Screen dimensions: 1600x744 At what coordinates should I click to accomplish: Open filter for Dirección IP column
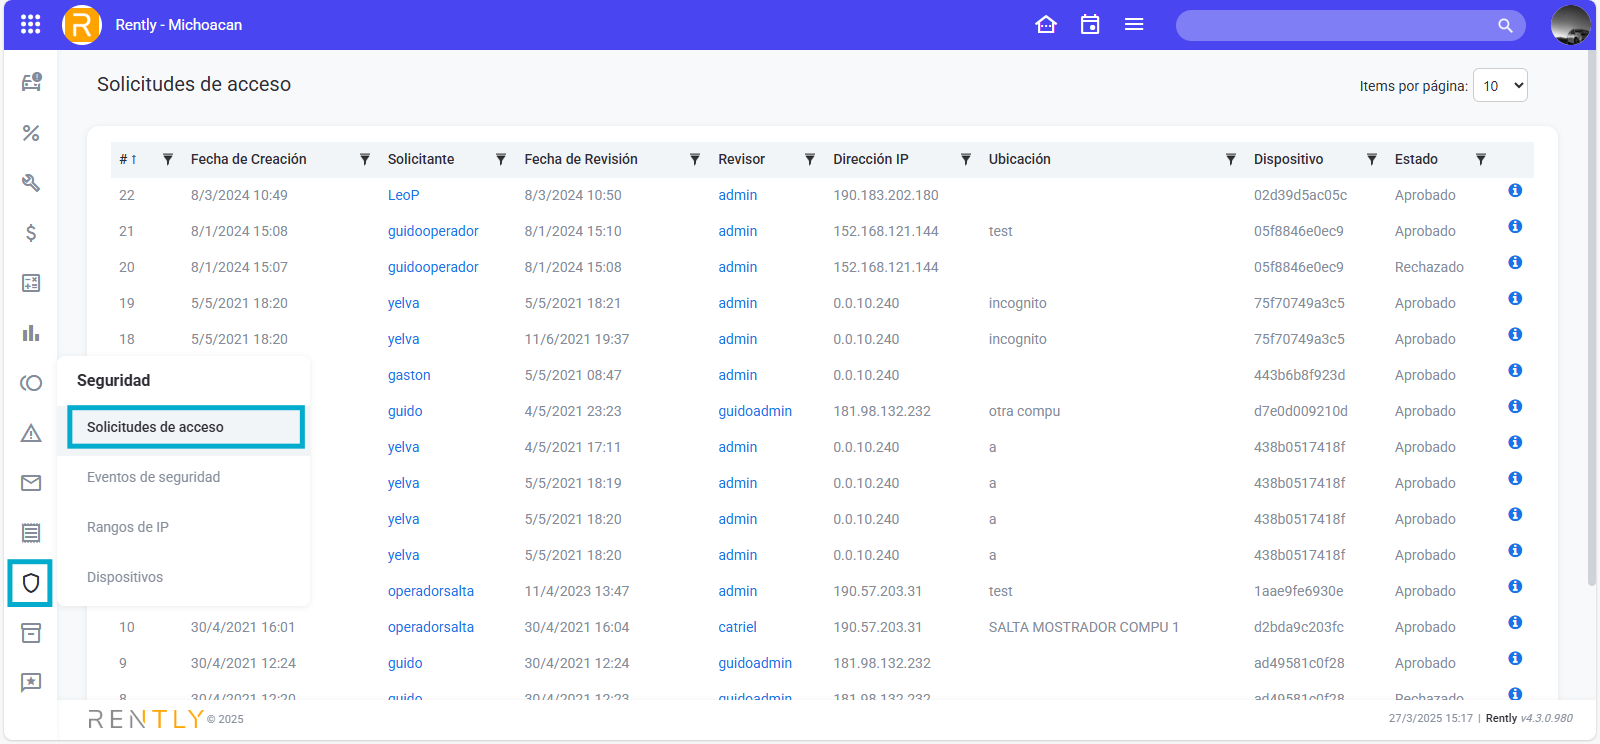966,159
